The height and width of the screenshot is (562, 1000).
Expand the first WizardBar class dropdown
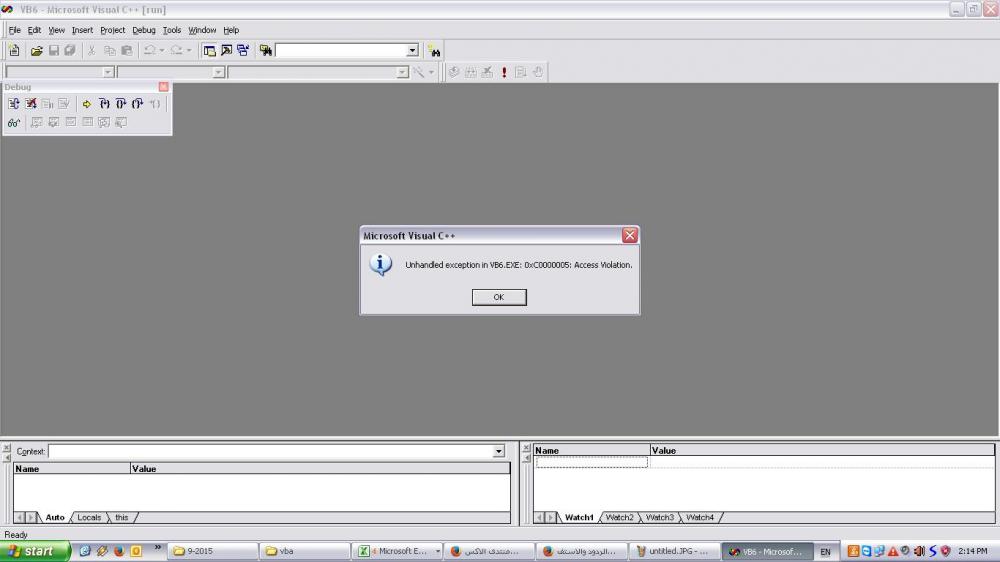point(108,72)
